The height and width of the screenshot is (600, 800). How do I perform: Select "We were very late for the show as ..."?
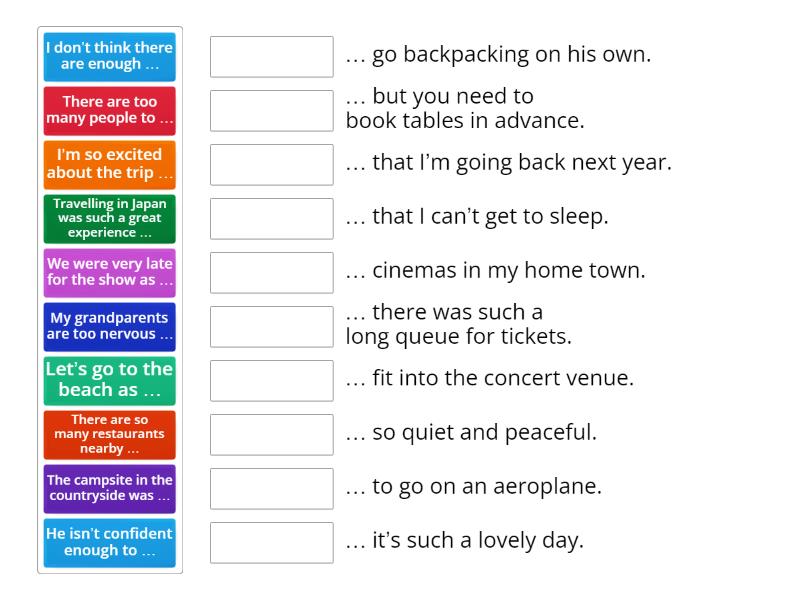click(109, 272)
